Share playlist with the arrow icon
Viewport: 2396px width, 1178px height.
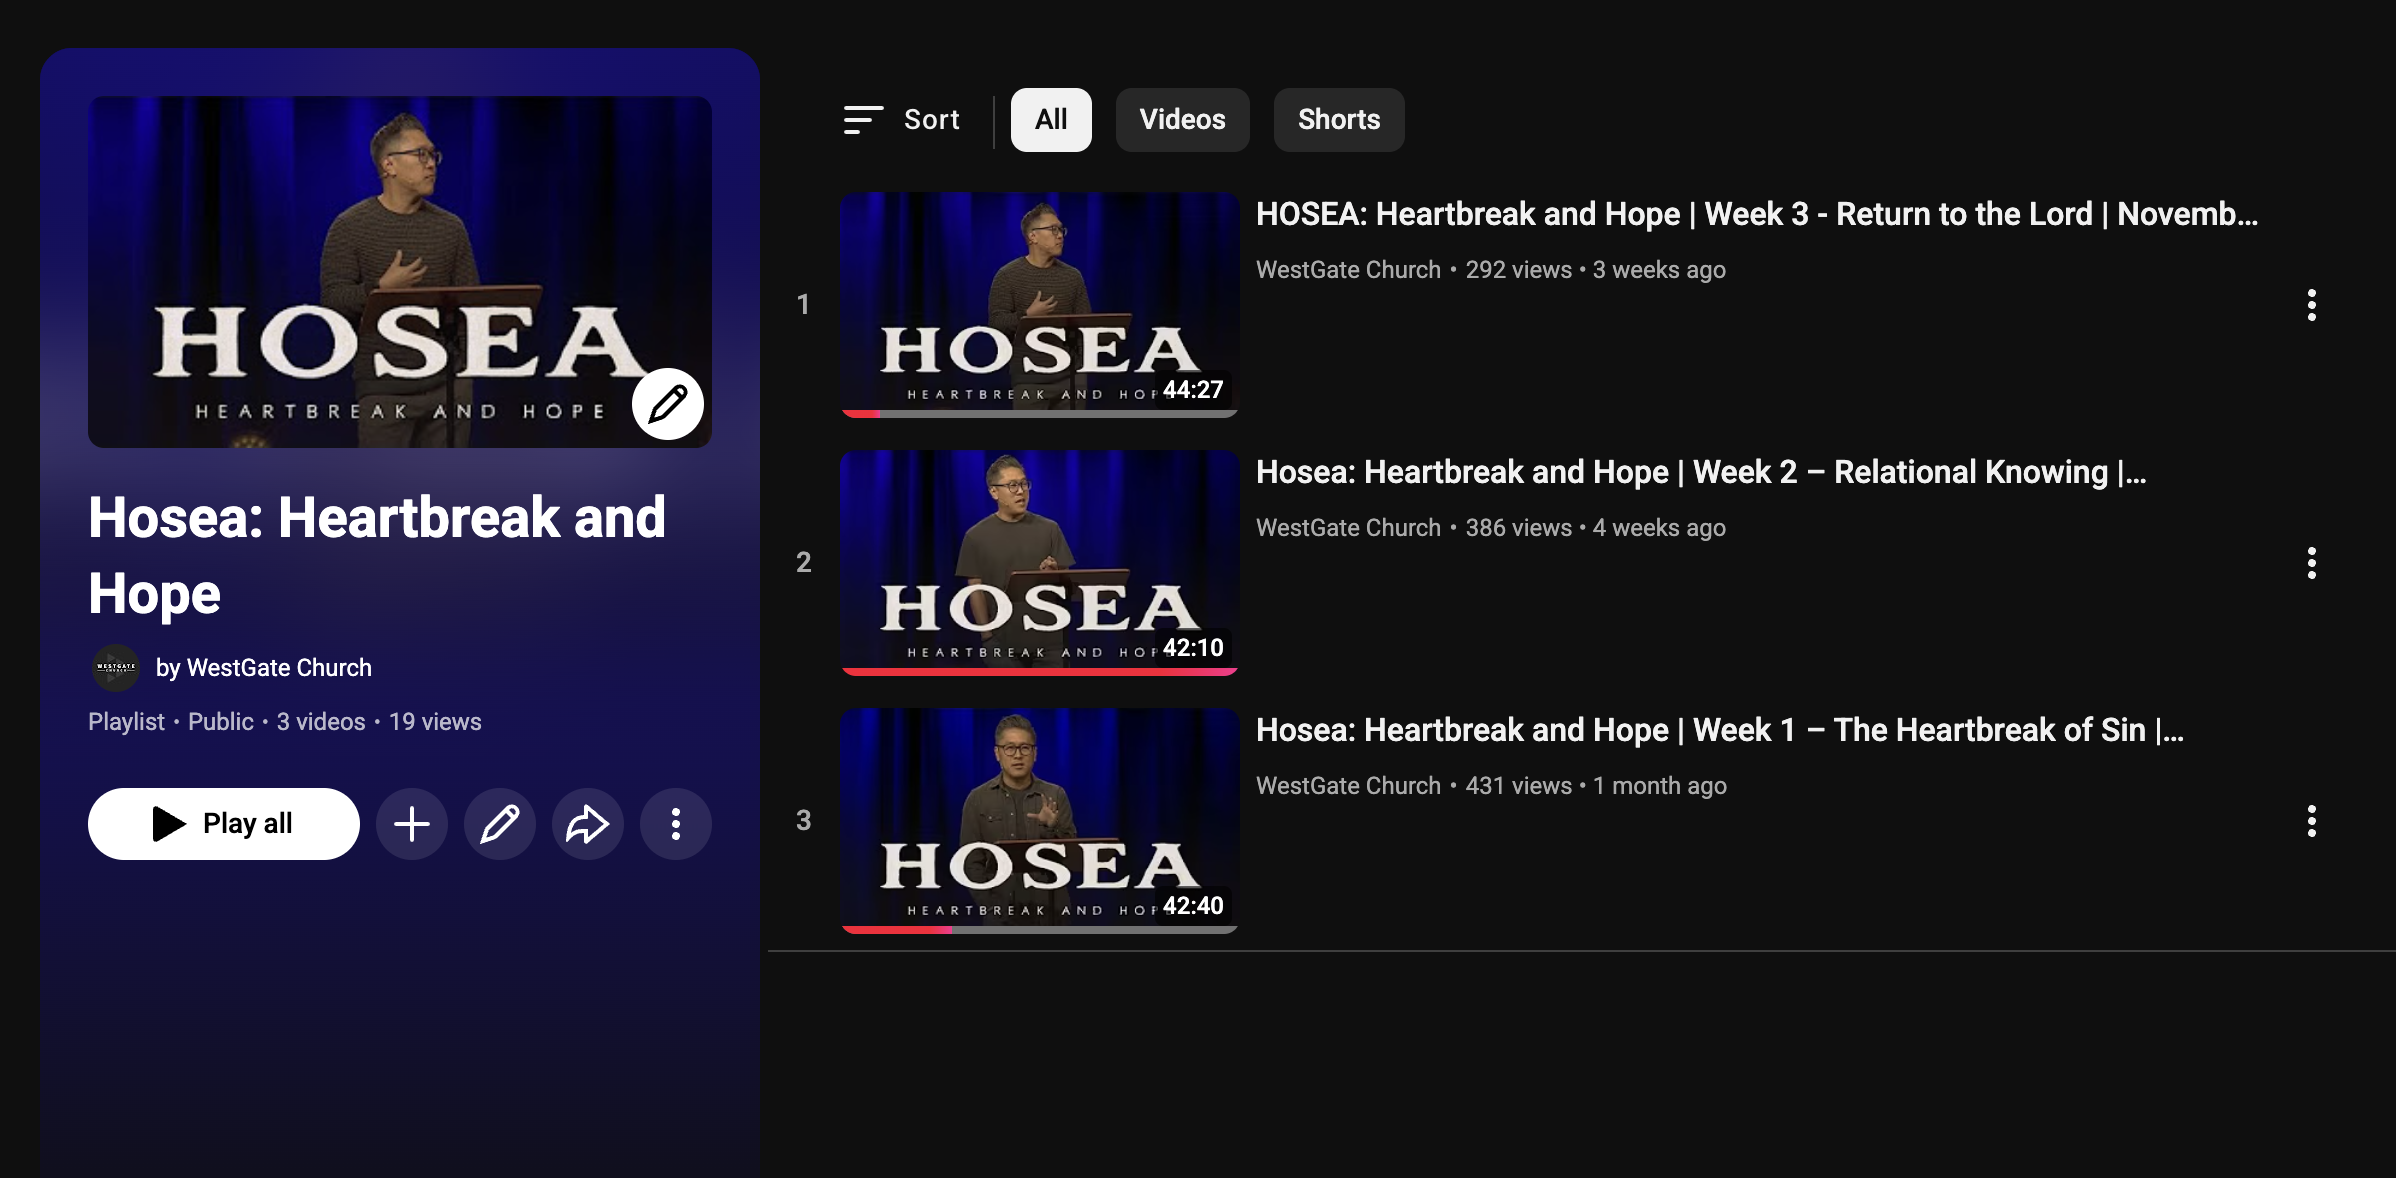[x=588, y=824]
